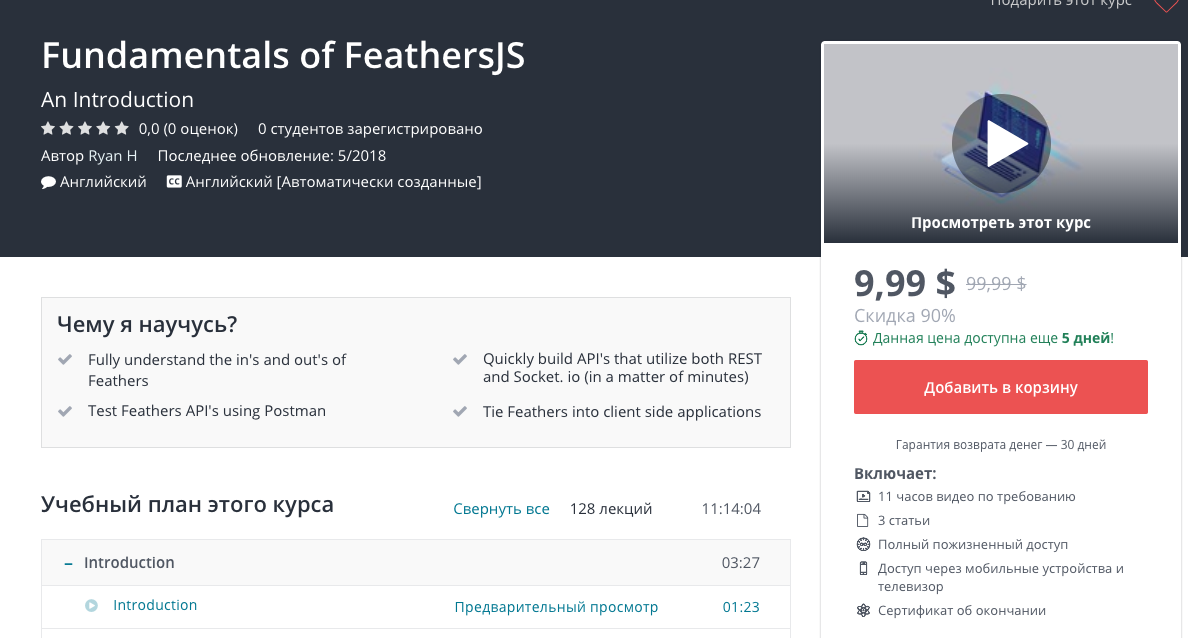Click the speech bubble language icon

pos(47,181)
